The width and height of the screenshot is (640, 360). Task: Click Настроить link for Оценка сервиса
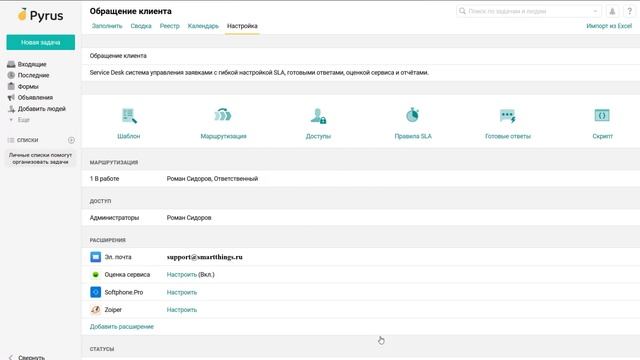pyautogui.click(x=182, y=275)
